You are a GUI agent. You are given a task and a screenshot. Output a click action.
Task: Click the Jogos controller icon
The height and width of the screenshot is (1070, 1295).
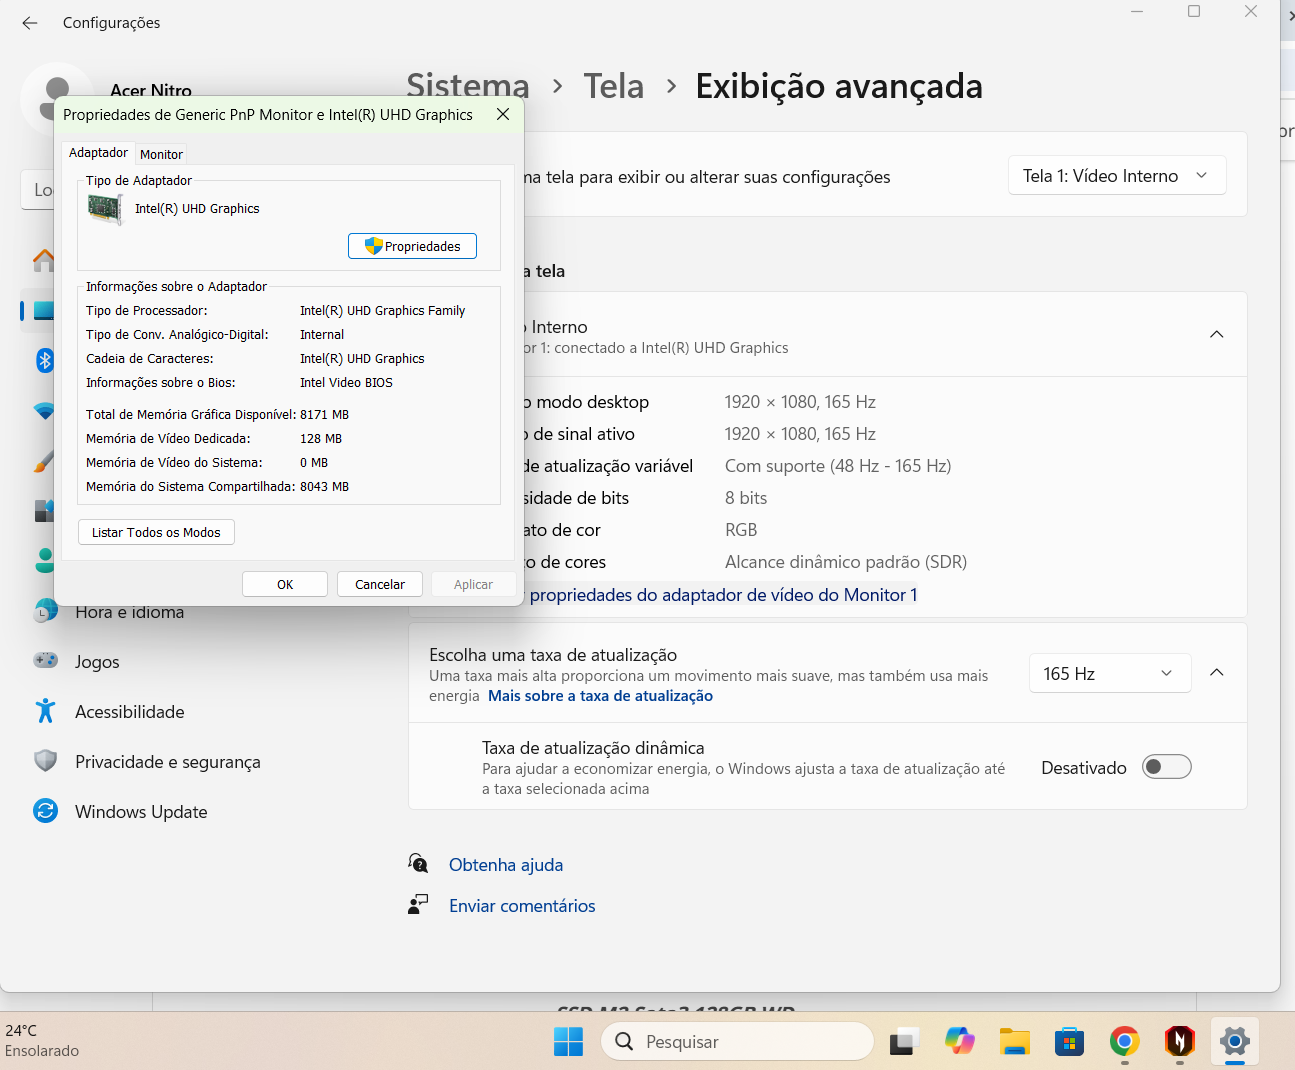coord(46,661)
